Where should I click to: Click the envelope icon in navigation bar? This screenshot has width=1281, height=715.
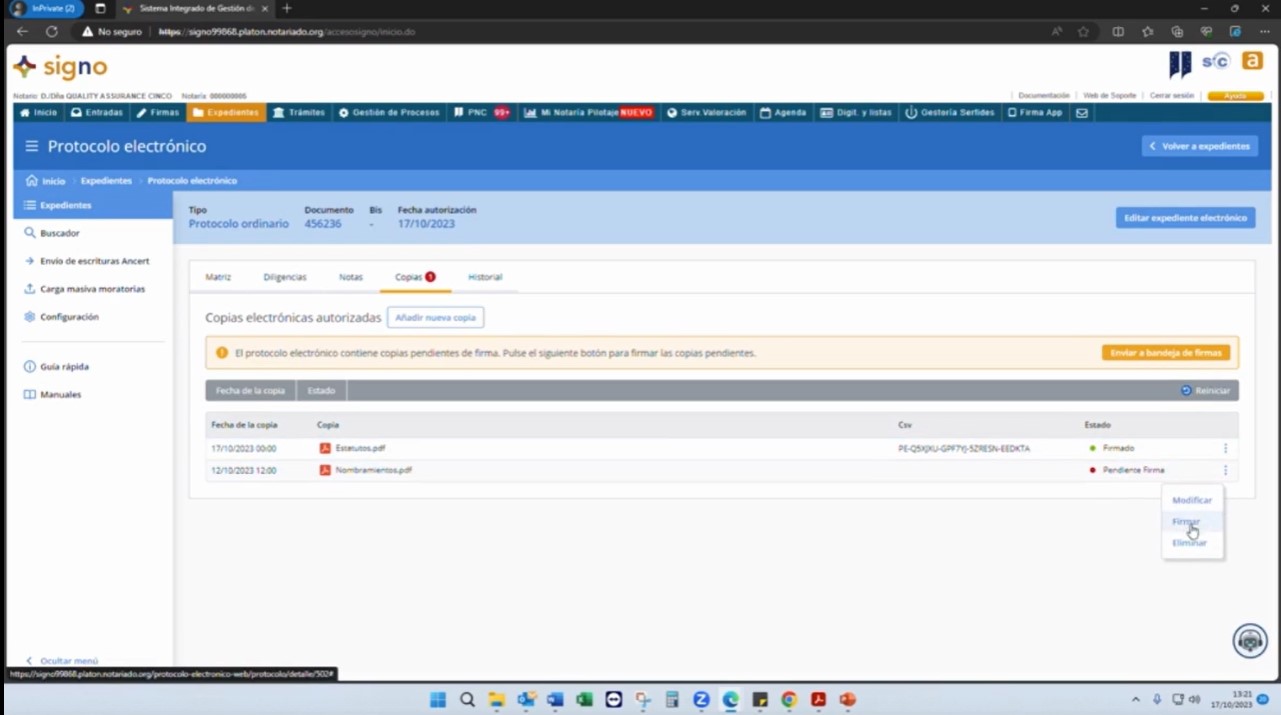pos(1081,113)
